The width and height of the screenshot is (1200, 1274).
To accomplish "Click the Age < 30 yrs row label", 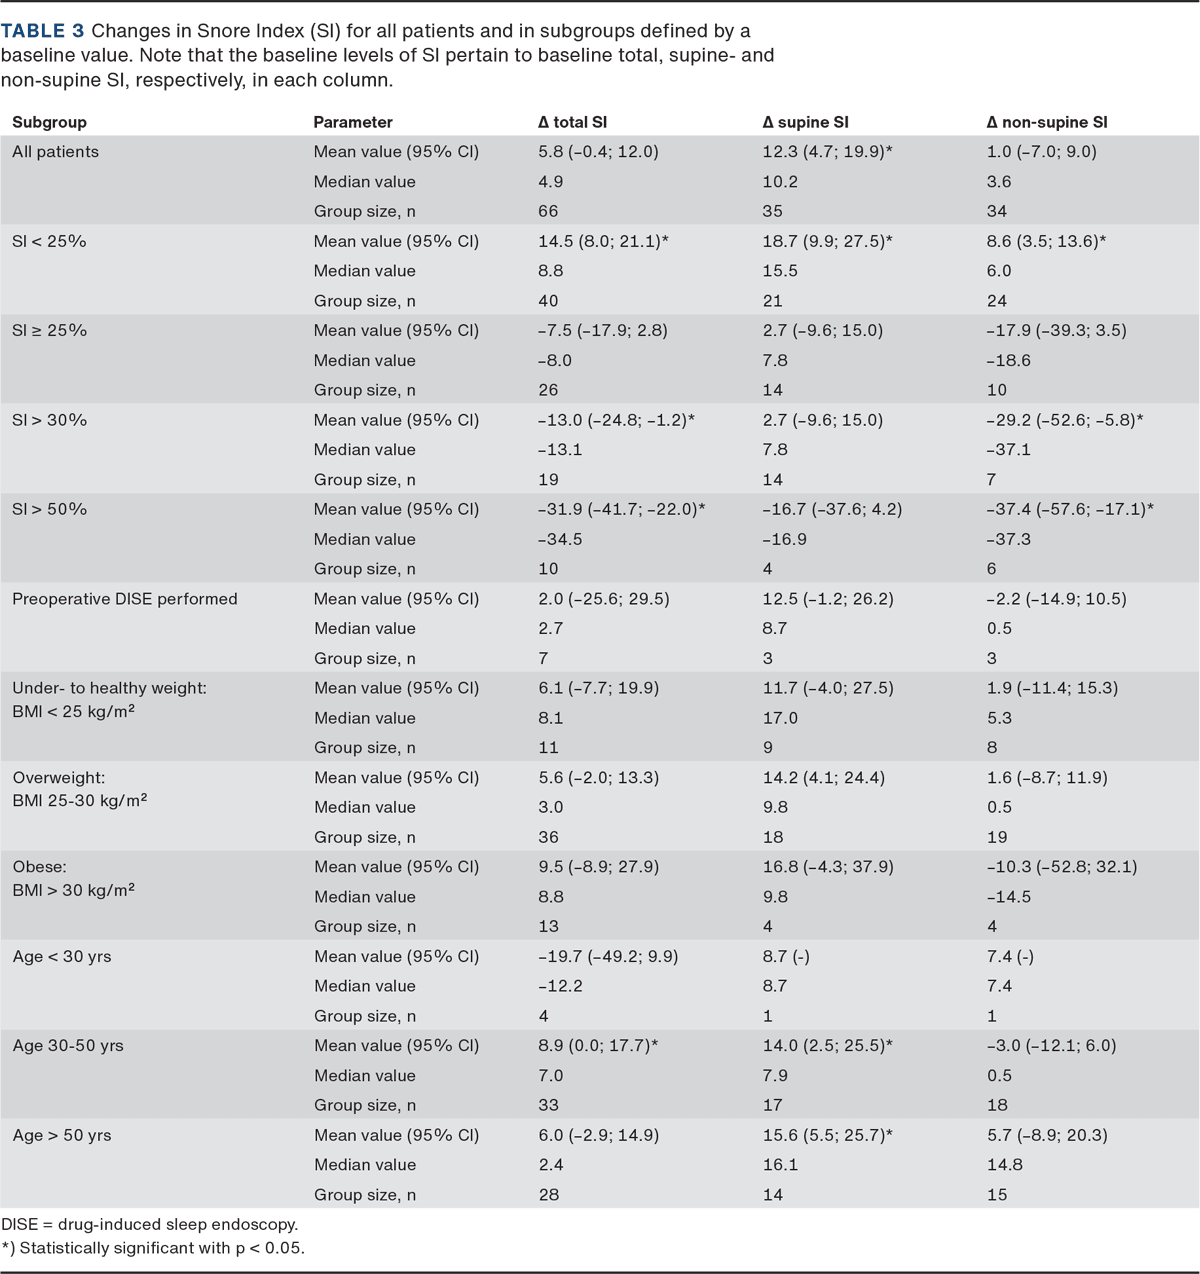I will click(x=62, y=957).
